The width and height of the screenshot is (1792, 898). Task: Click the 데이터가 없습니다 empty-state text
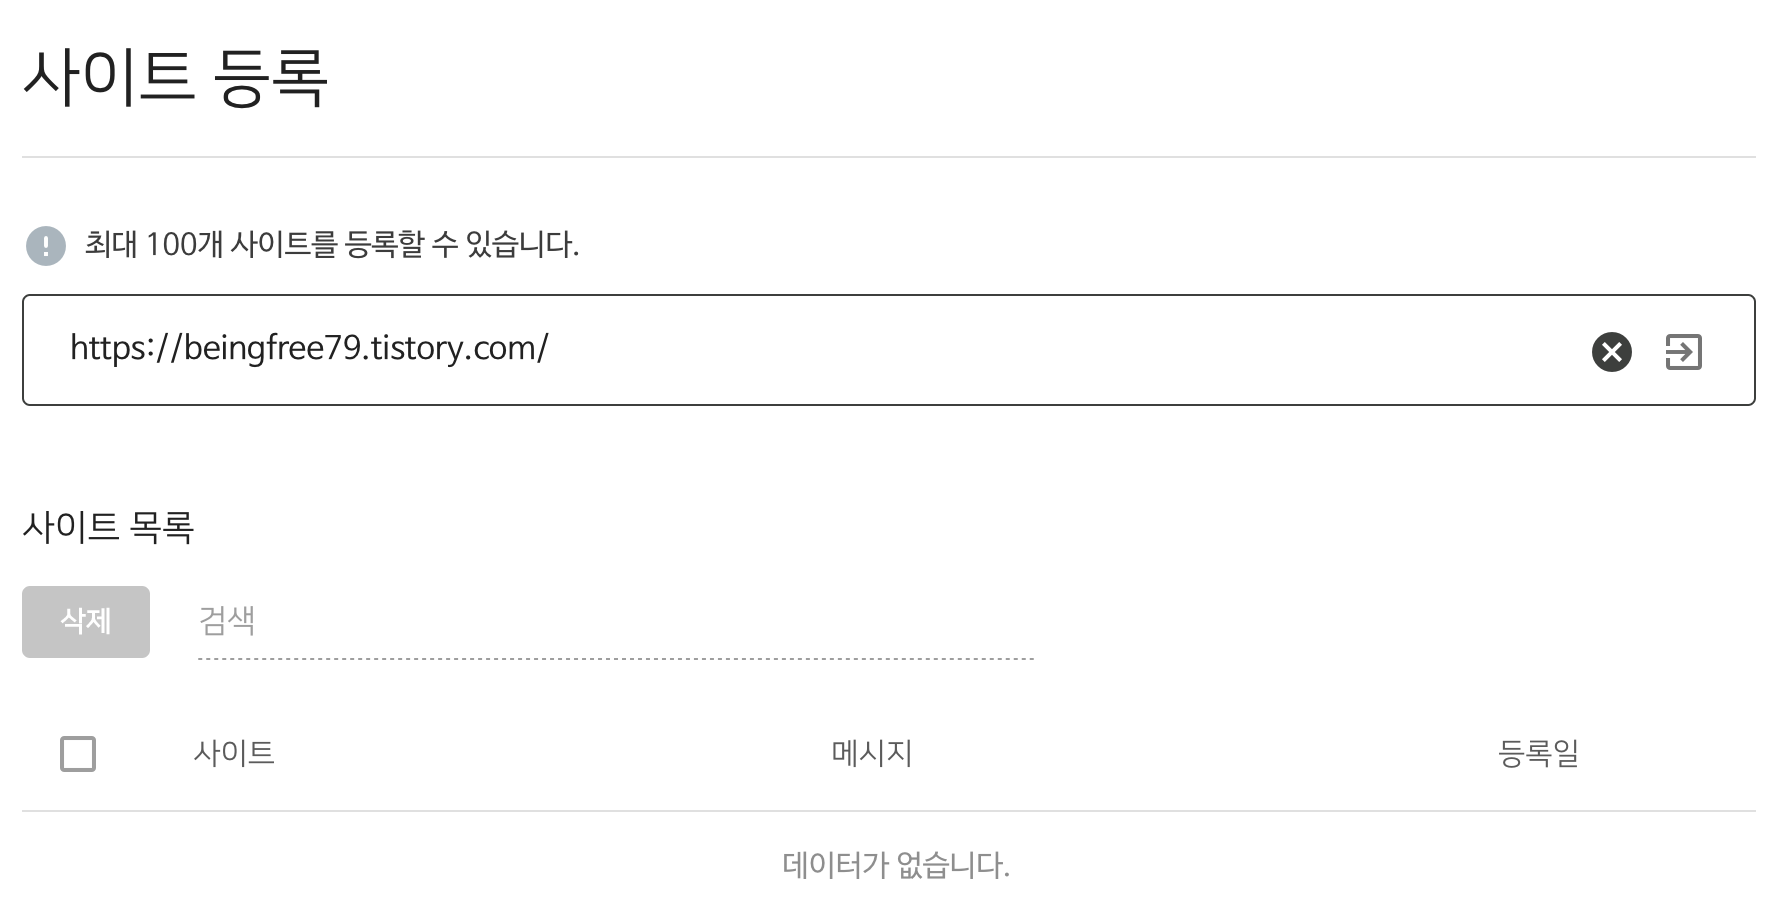(x=895, y=864)
